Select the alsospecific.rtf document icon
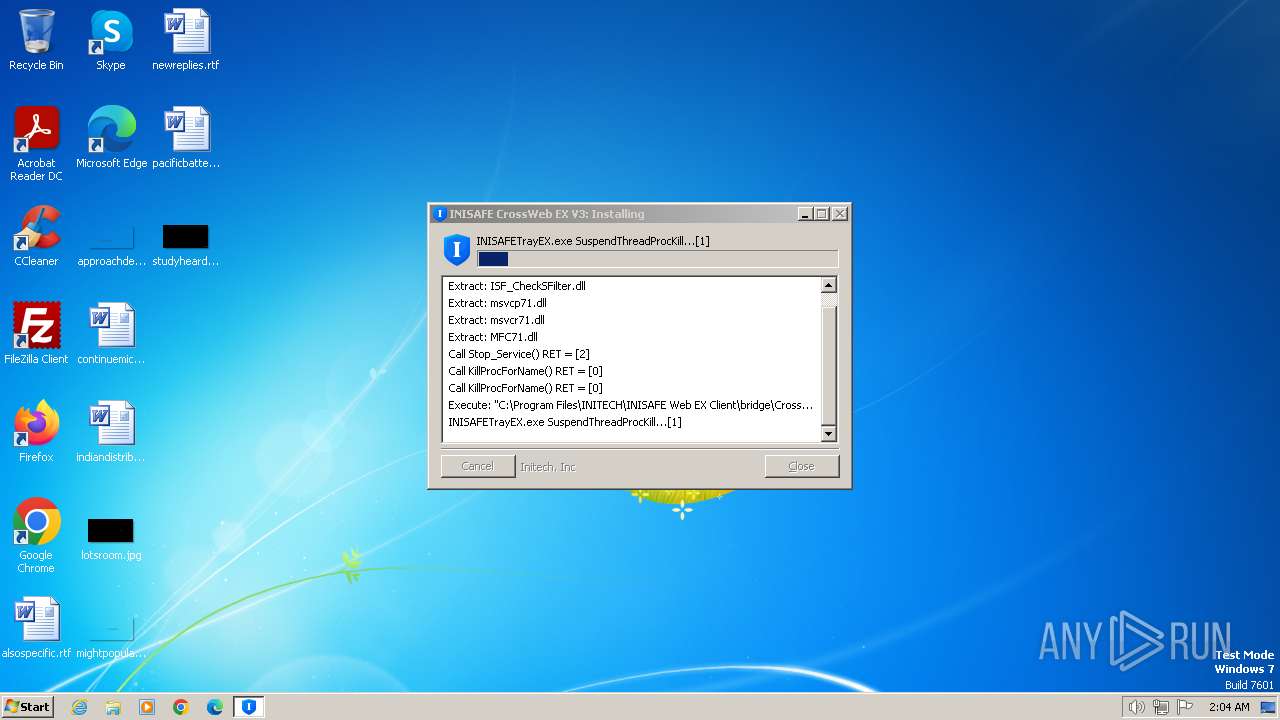 [x=36, y=628]
